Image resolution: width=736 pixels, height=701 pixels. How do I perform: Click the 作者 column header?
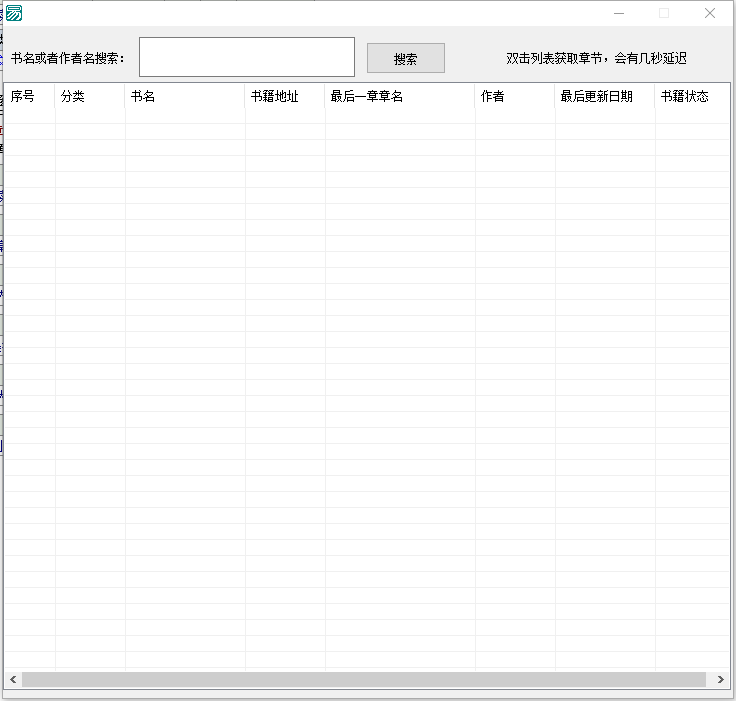click(x=515, y=96)
